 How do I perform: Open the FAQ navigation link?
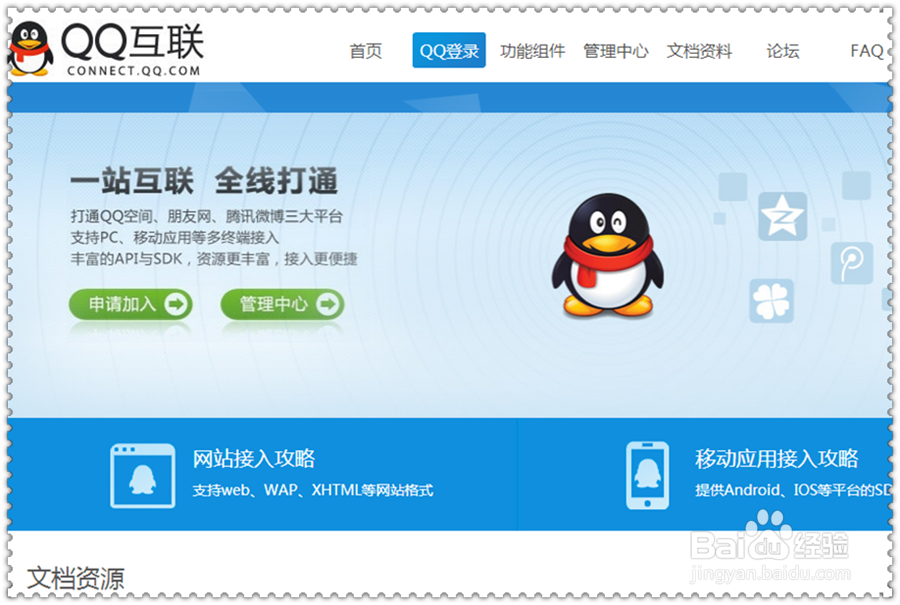click(866, 51)
